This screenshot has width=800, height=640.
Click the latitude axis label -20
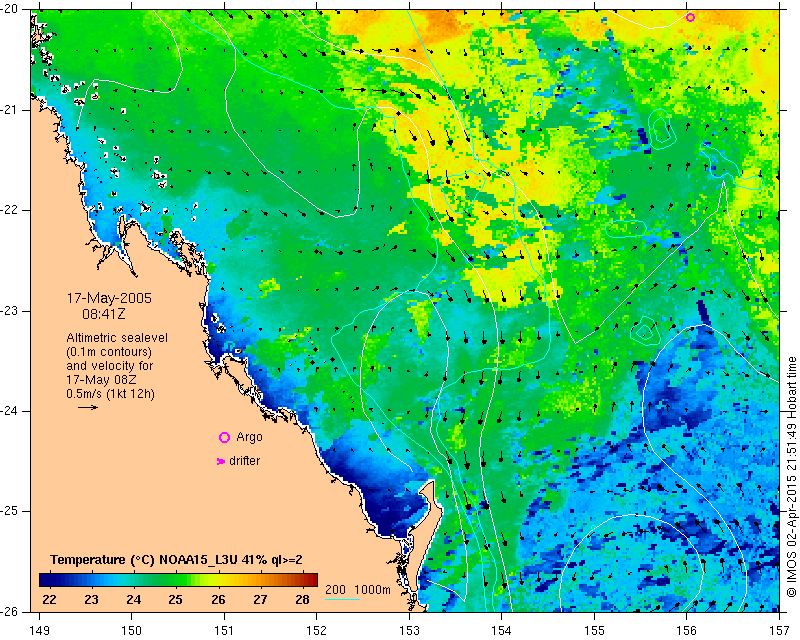click(9, 9)
